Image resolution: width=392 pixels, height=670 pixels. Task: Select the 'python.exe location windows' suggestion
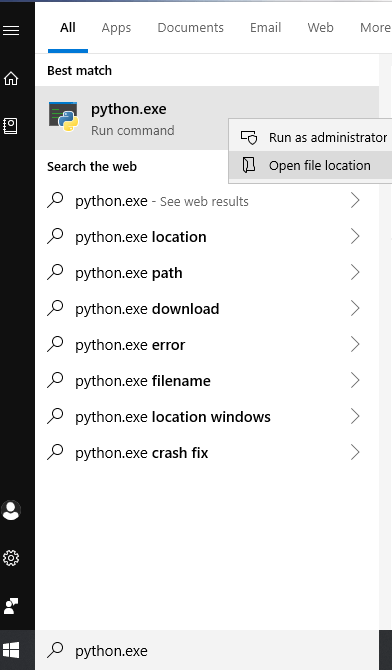coord(207,416)
